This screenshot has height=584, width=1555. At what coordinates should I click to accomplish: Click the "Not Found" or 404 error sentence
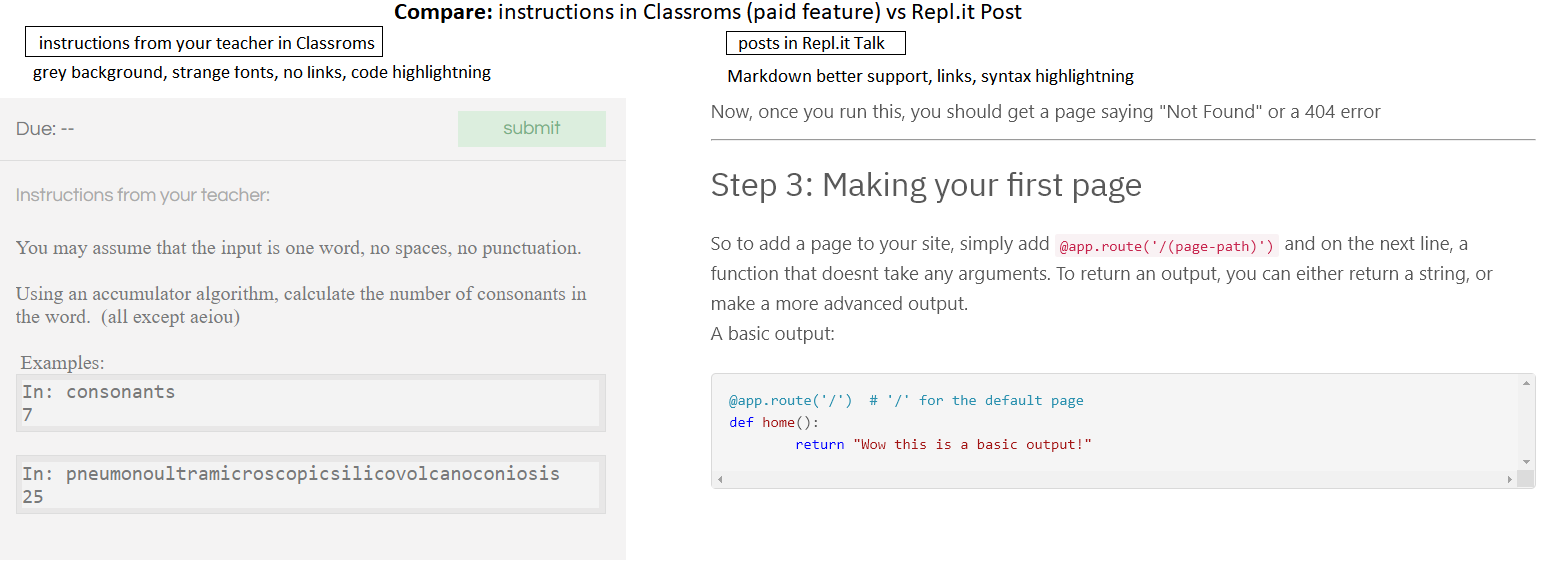tap(1045, 112)
